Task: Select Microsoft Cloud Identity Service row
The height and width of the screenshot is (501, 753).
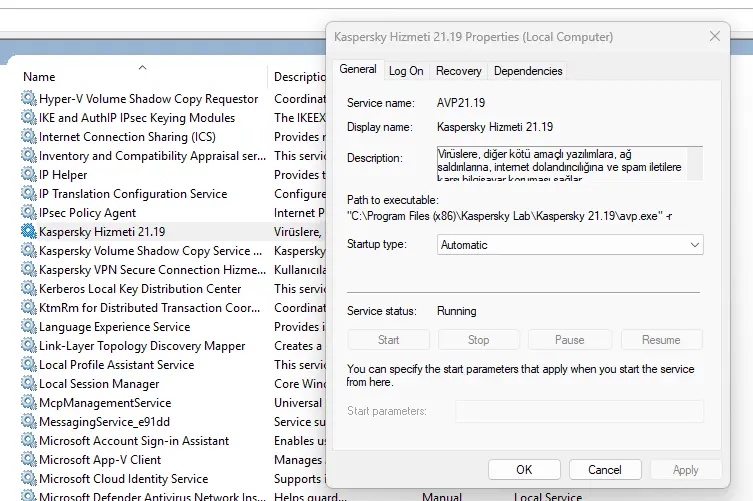Action: pyautogui.click(x=123, y=479)
